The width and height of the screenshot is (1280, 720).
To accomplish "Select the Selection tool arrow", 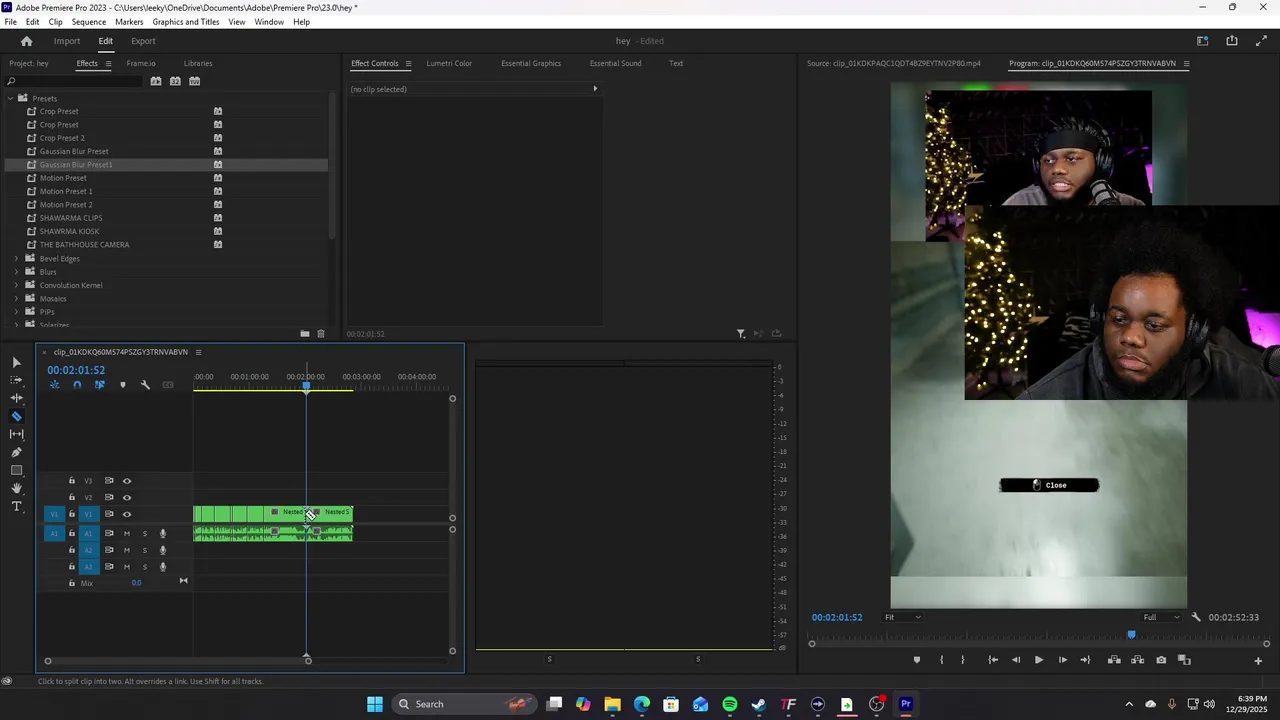I will (x=16, y=362).
